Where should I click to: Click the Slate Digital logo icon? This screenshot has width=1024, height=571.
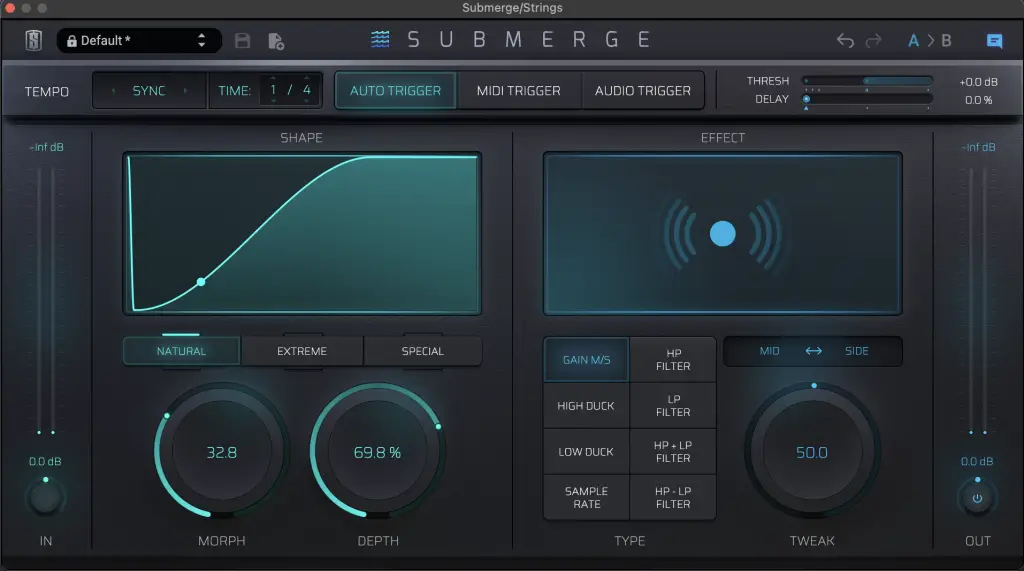pos(34,41)
